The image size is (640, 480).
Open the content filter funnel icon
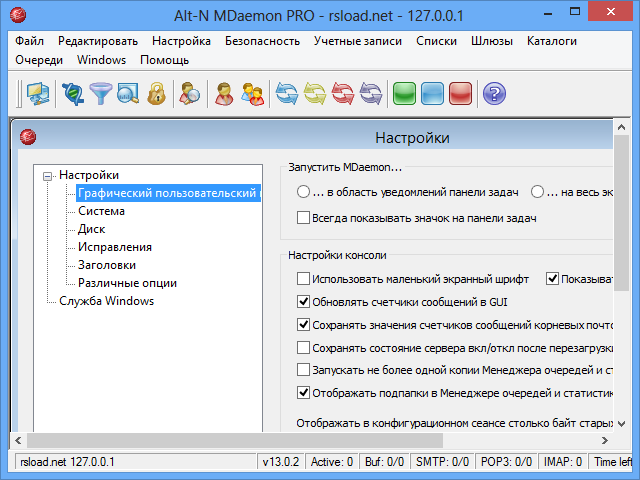coord(100,94)
